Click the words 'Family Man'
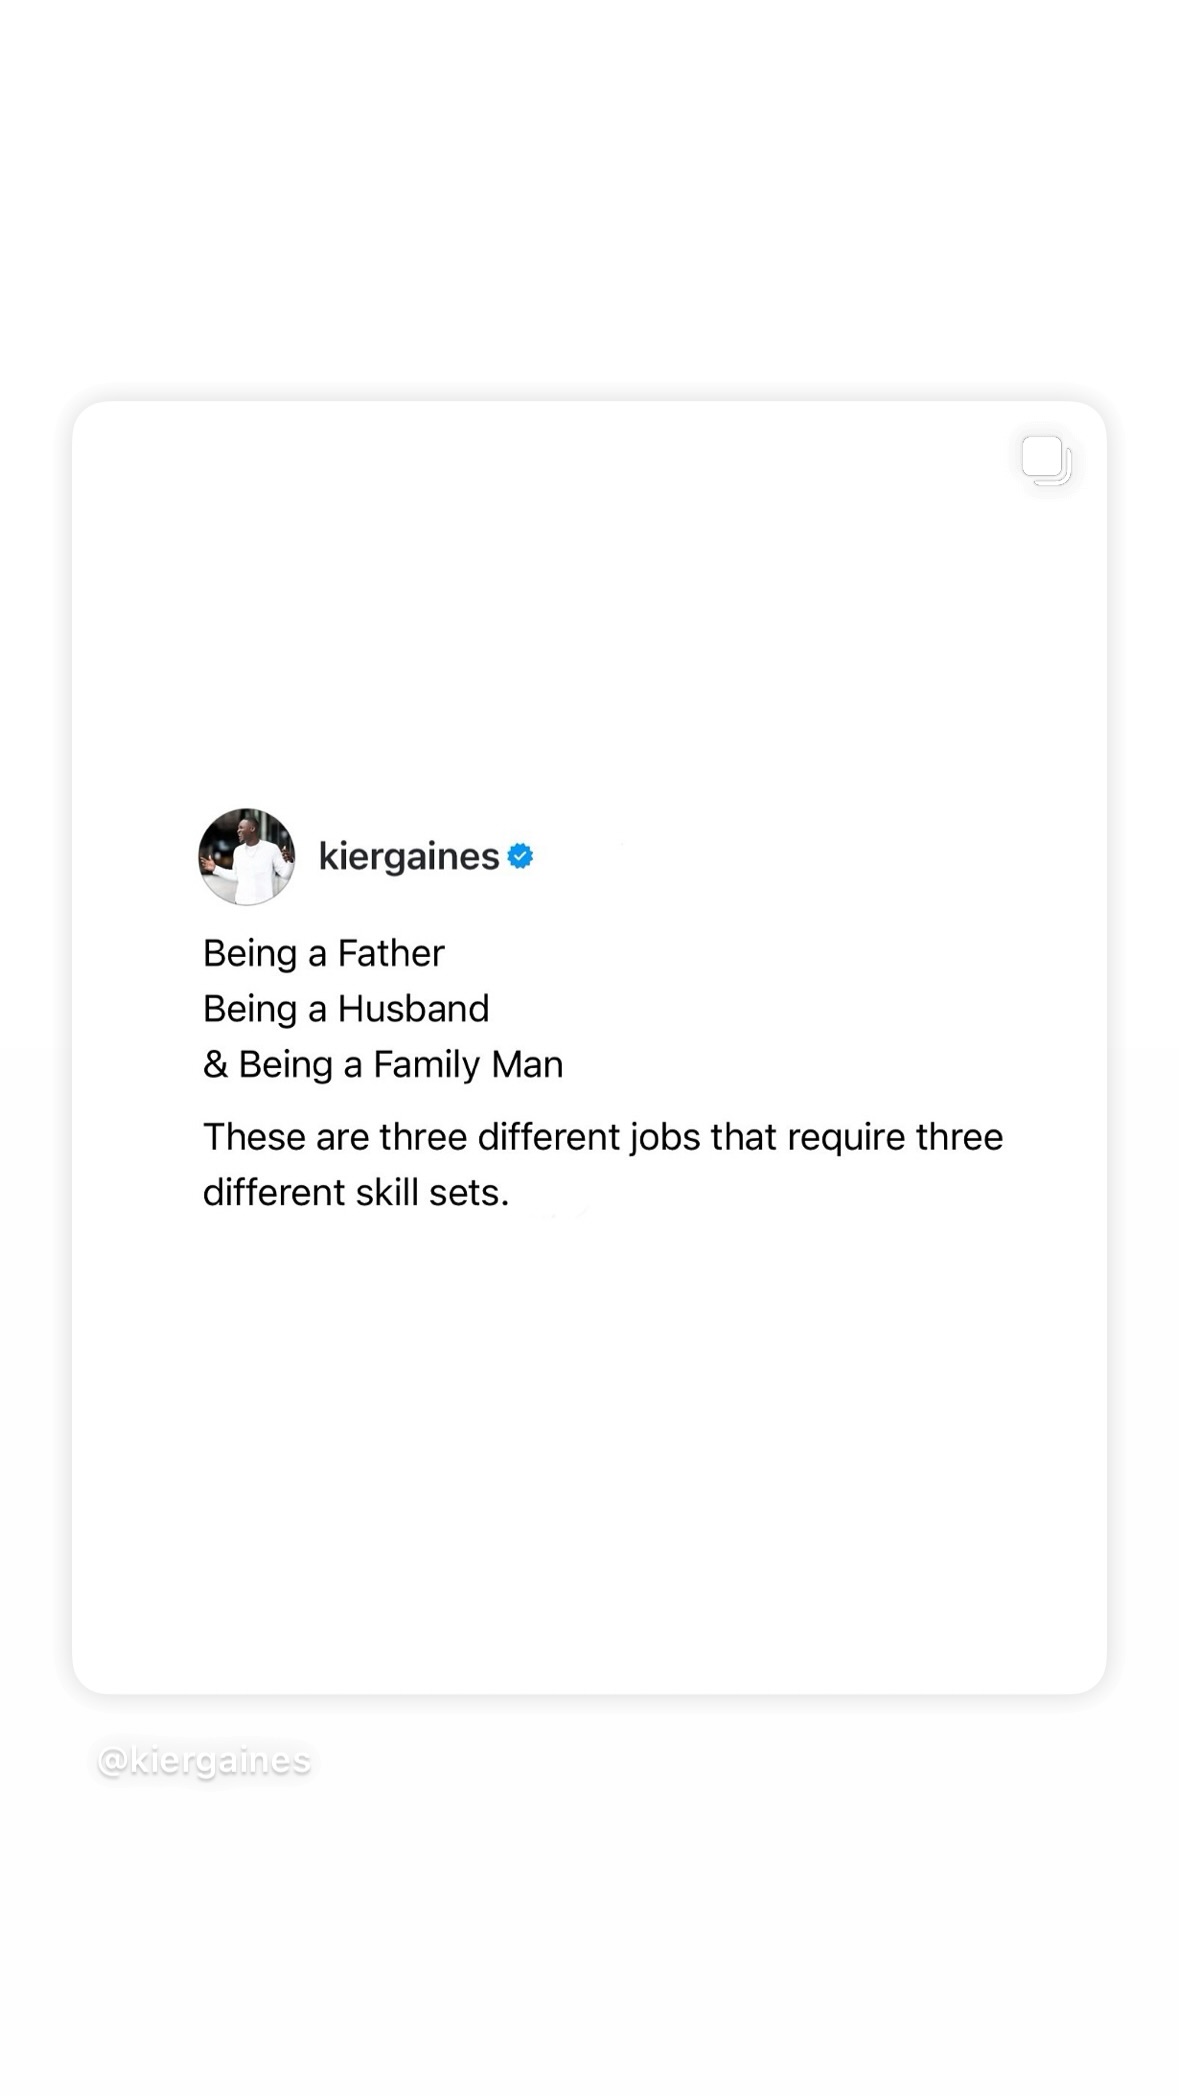 (468, 1065)
